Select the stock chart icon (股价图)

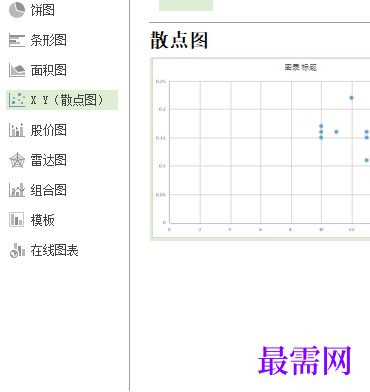point(17,130)
